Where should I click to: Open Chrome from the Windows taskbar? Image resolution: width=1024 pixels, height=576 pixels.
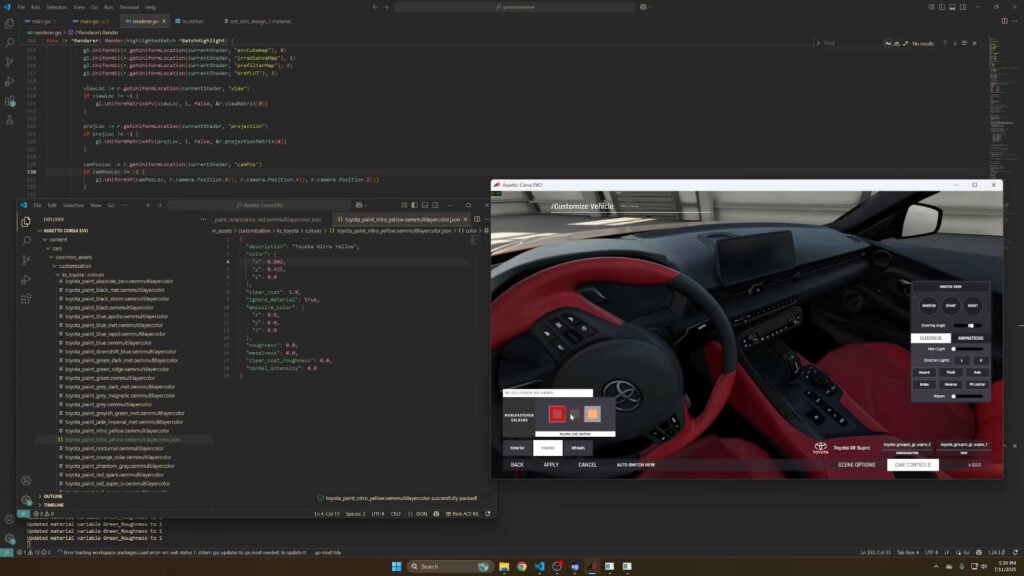pos(522,566)
